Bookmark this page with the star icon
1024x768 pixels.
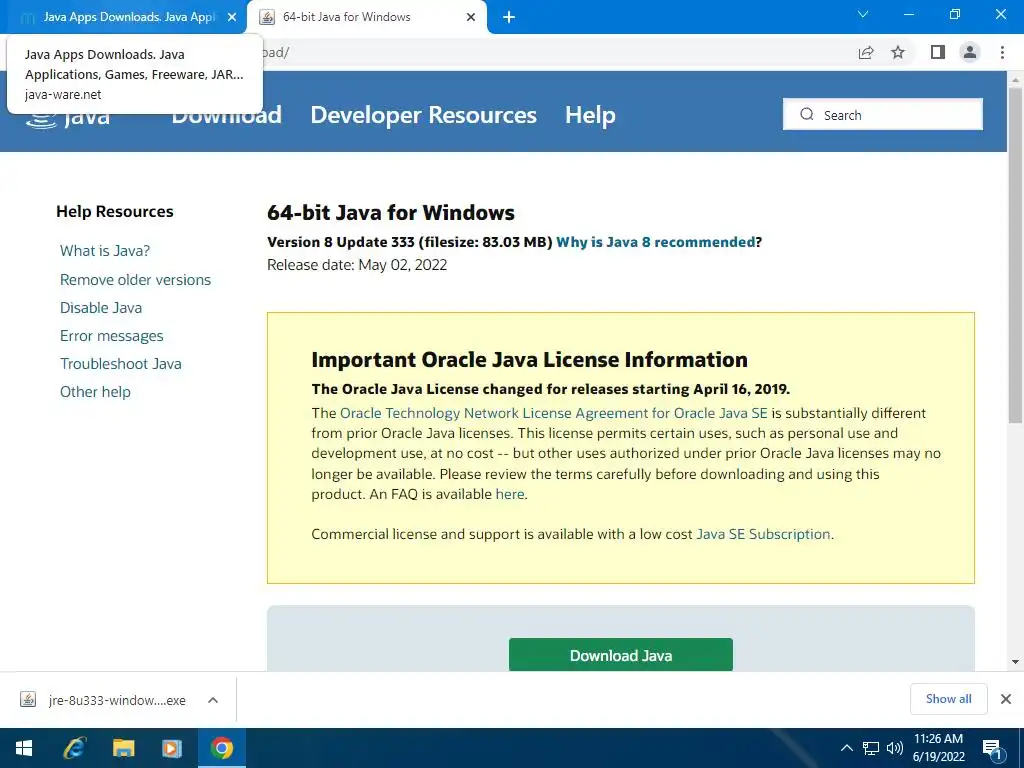pos(898,52)
